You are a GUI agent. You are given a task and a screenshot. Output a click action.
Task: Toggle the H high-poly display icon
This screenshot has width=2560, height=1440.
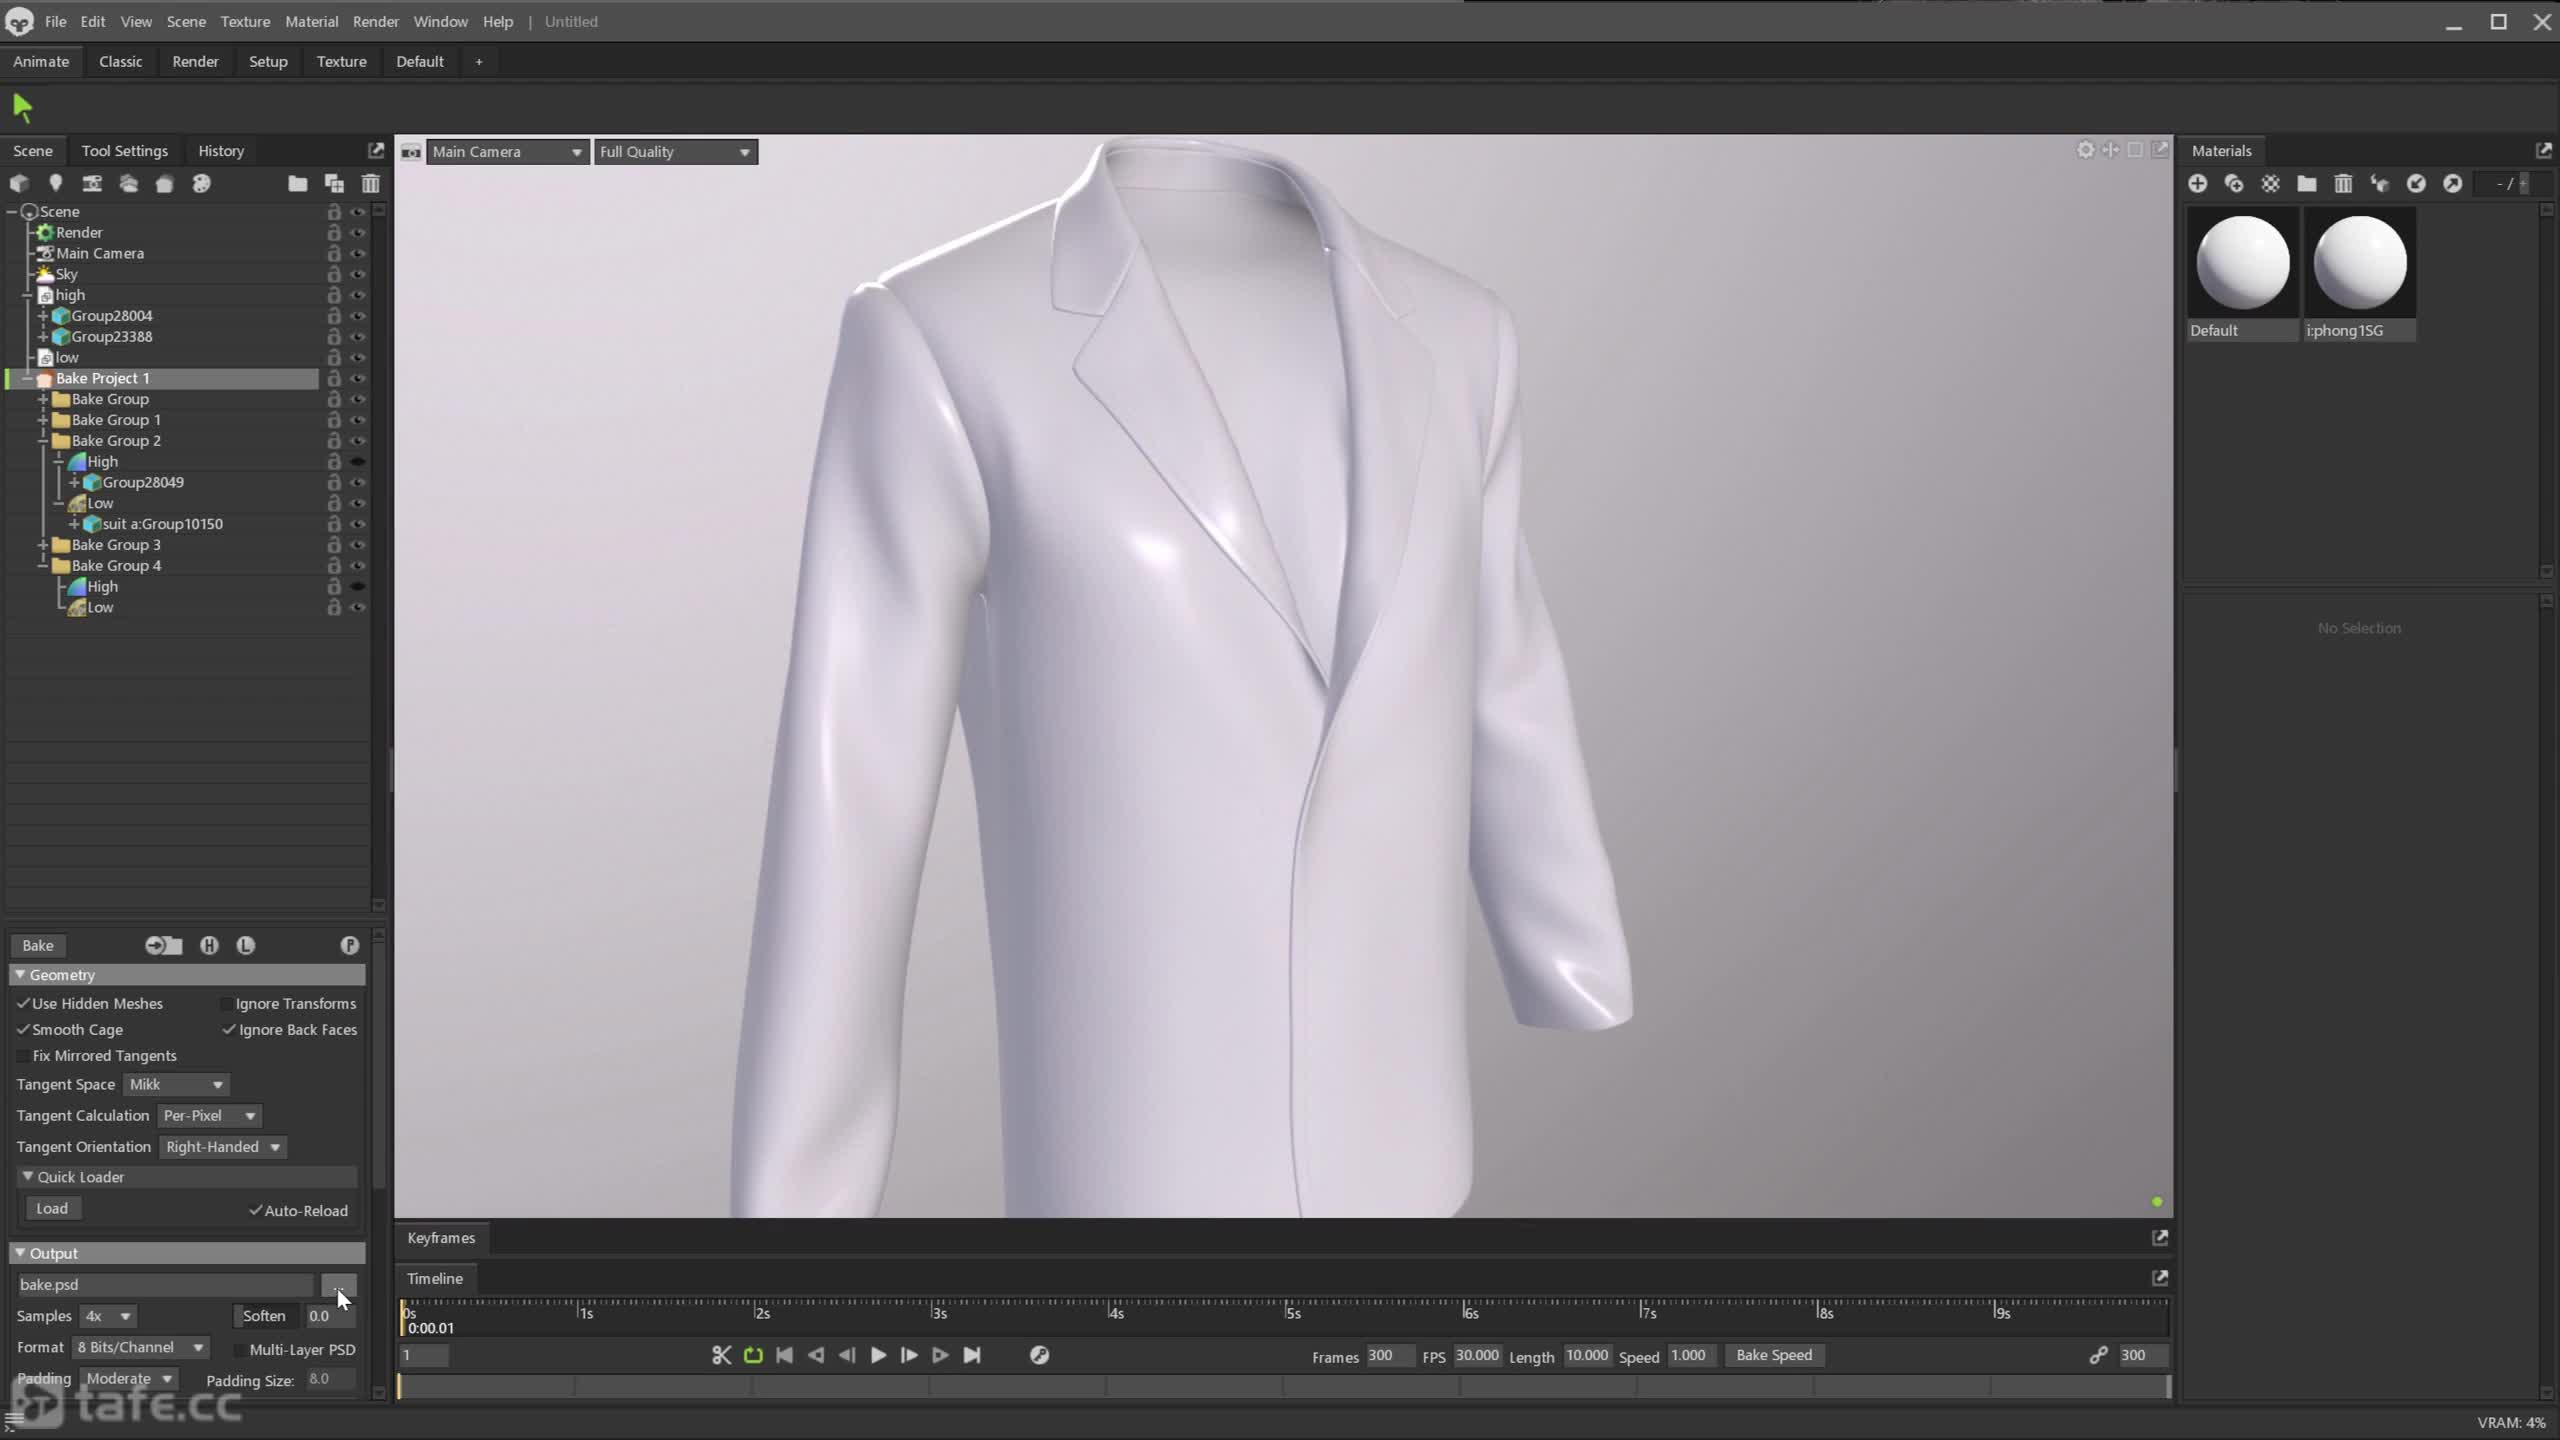tap(209, 945)
